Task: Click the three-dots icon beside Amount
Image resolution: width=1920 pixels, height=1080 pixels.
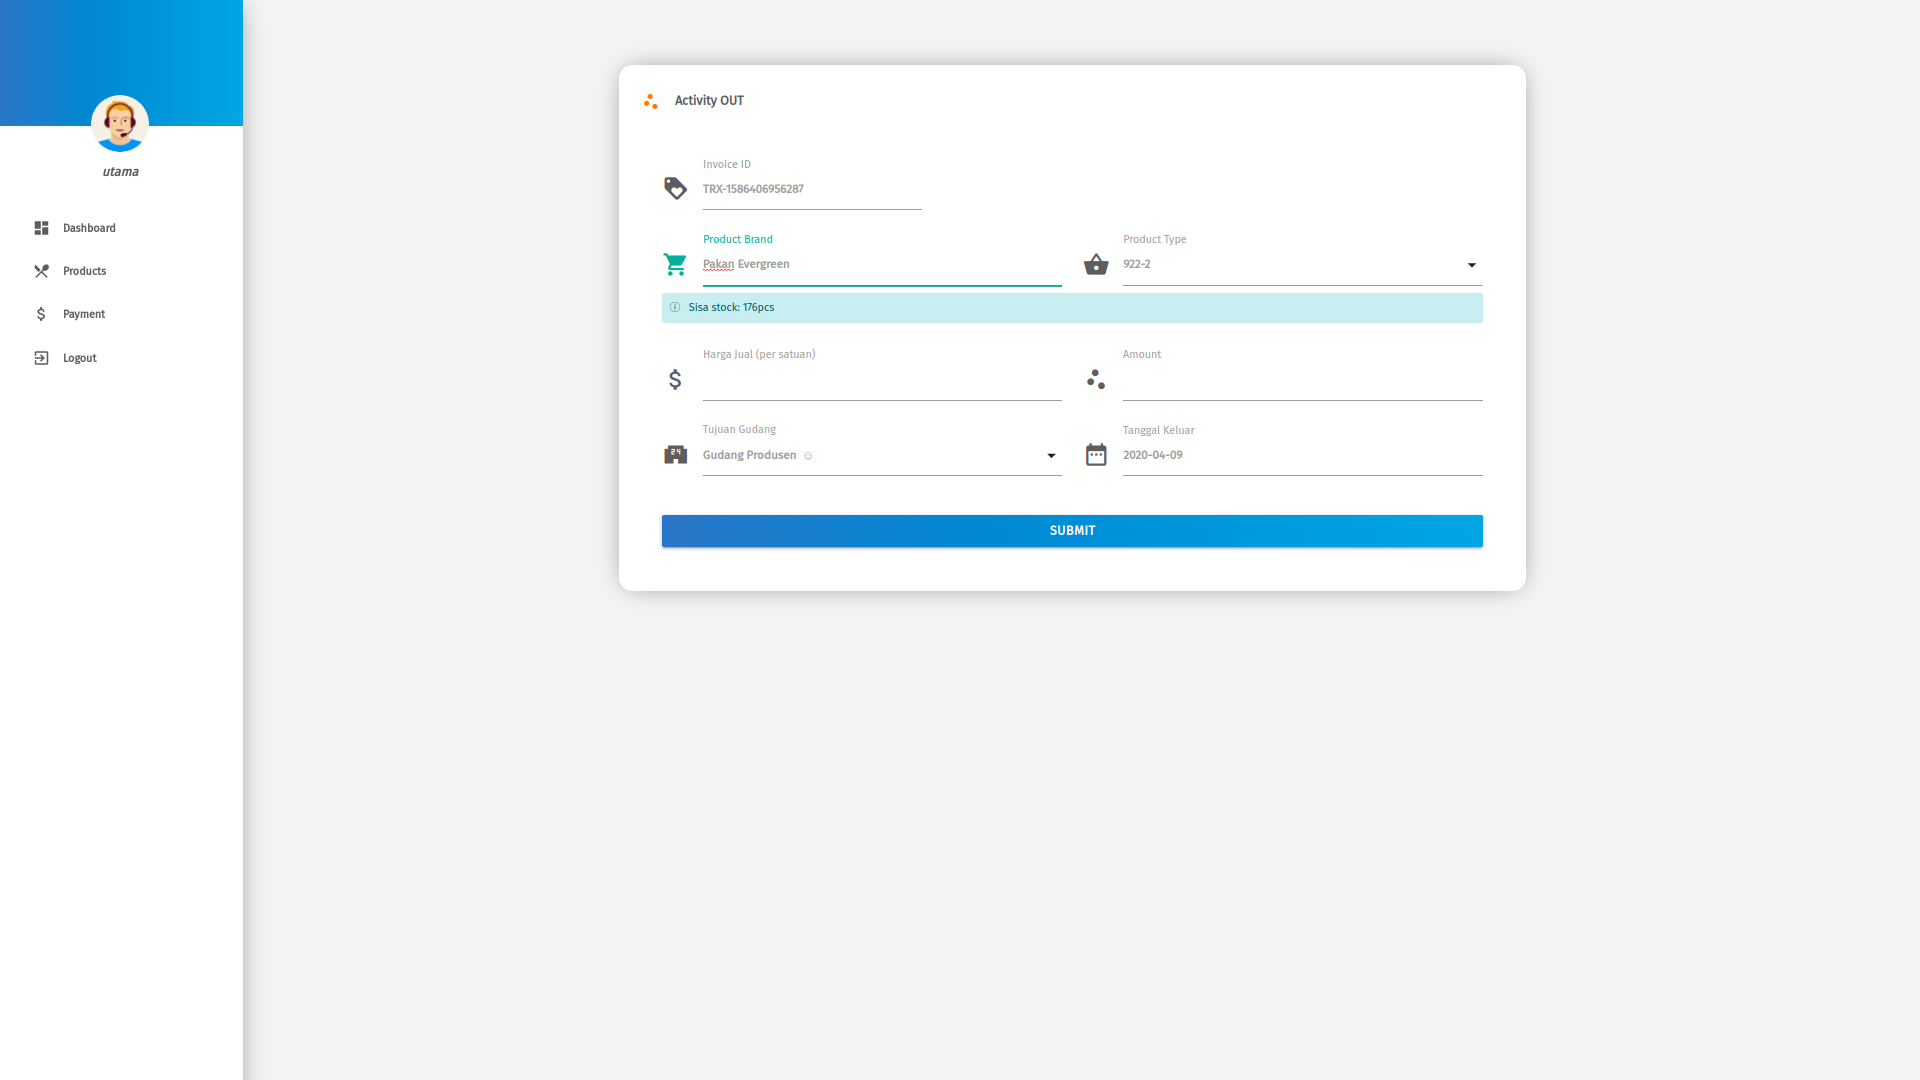Action: pos(1096,379)
